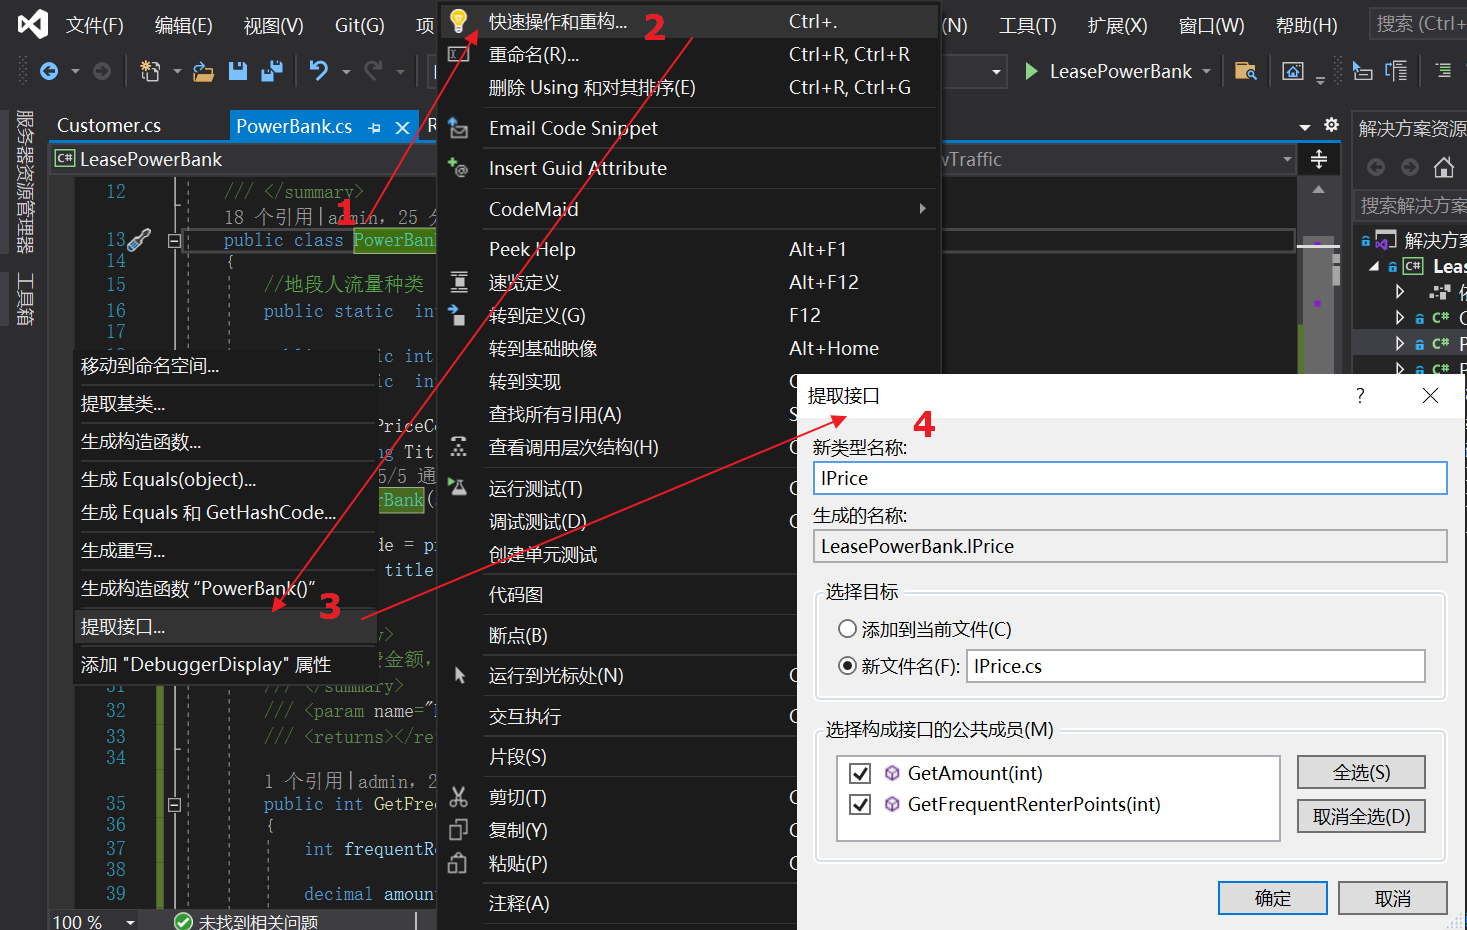Click the split editor icon

[1318, 159]
